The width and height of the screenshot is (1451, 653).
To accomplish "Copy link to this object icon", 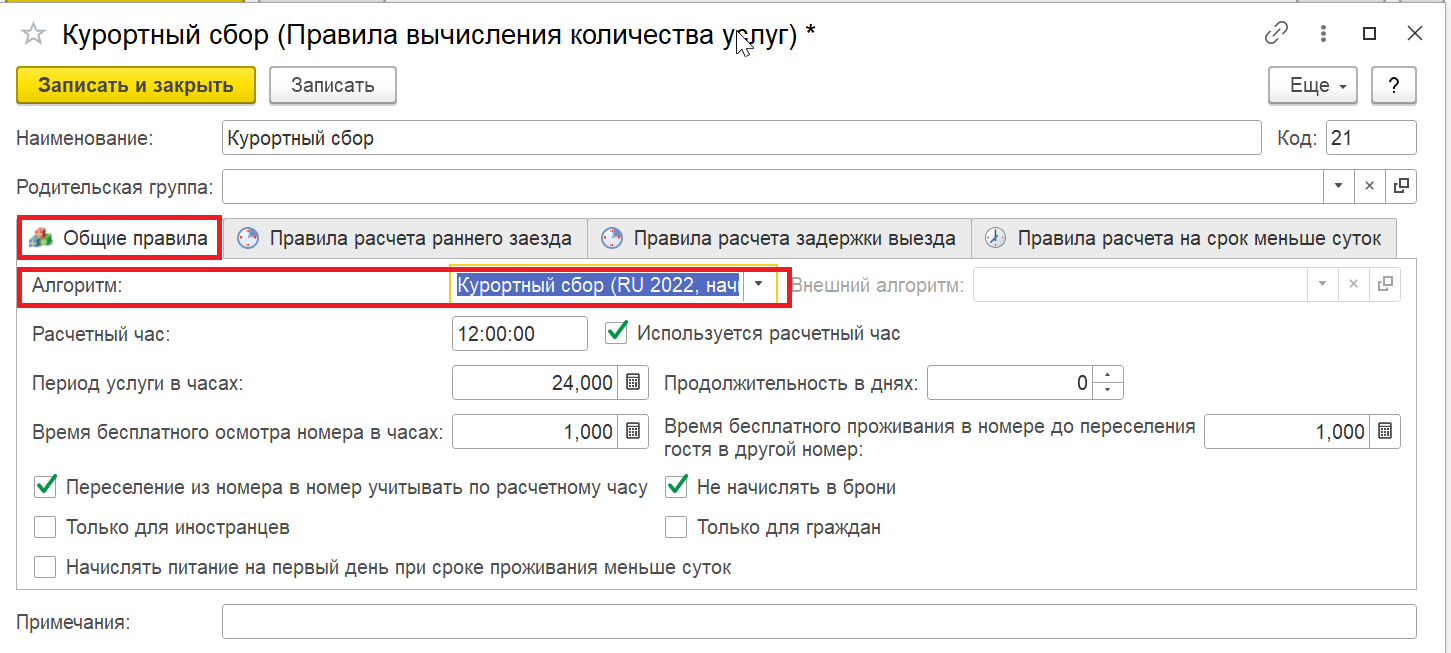I will coord(1276,33).
